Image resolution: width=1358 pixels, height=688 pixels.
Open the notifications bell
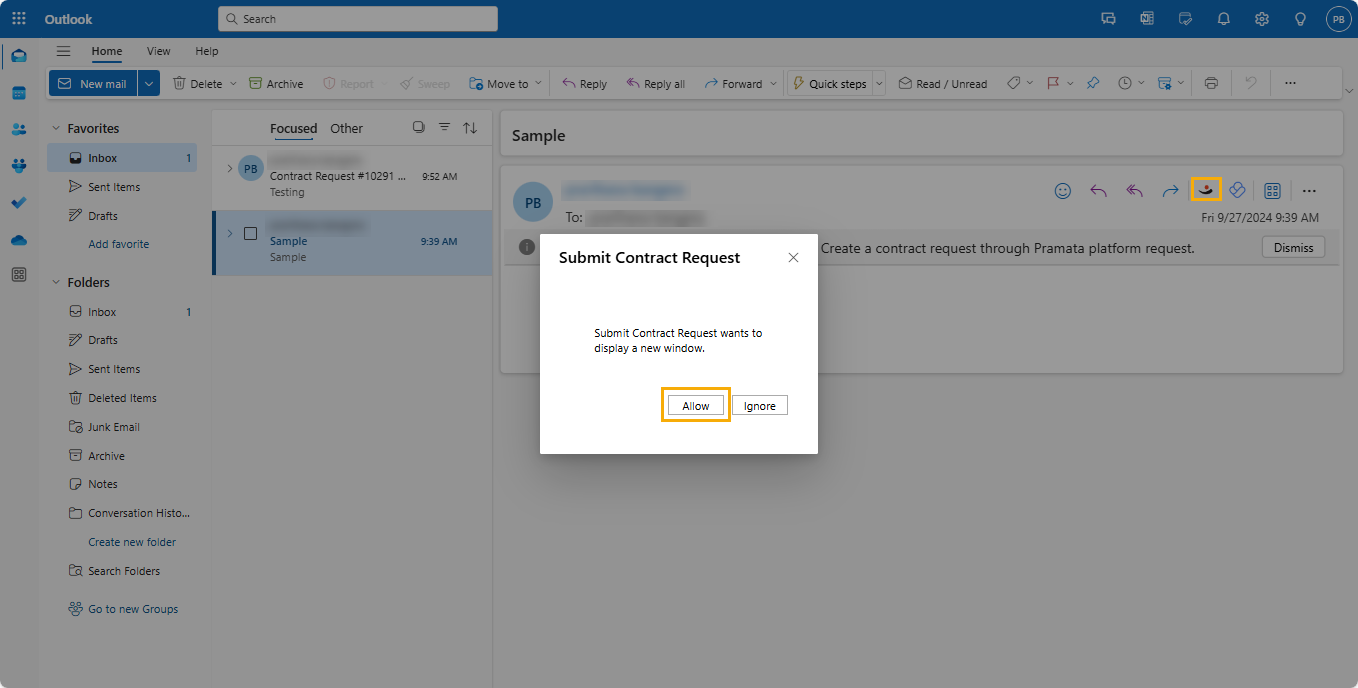(1224, 19)
